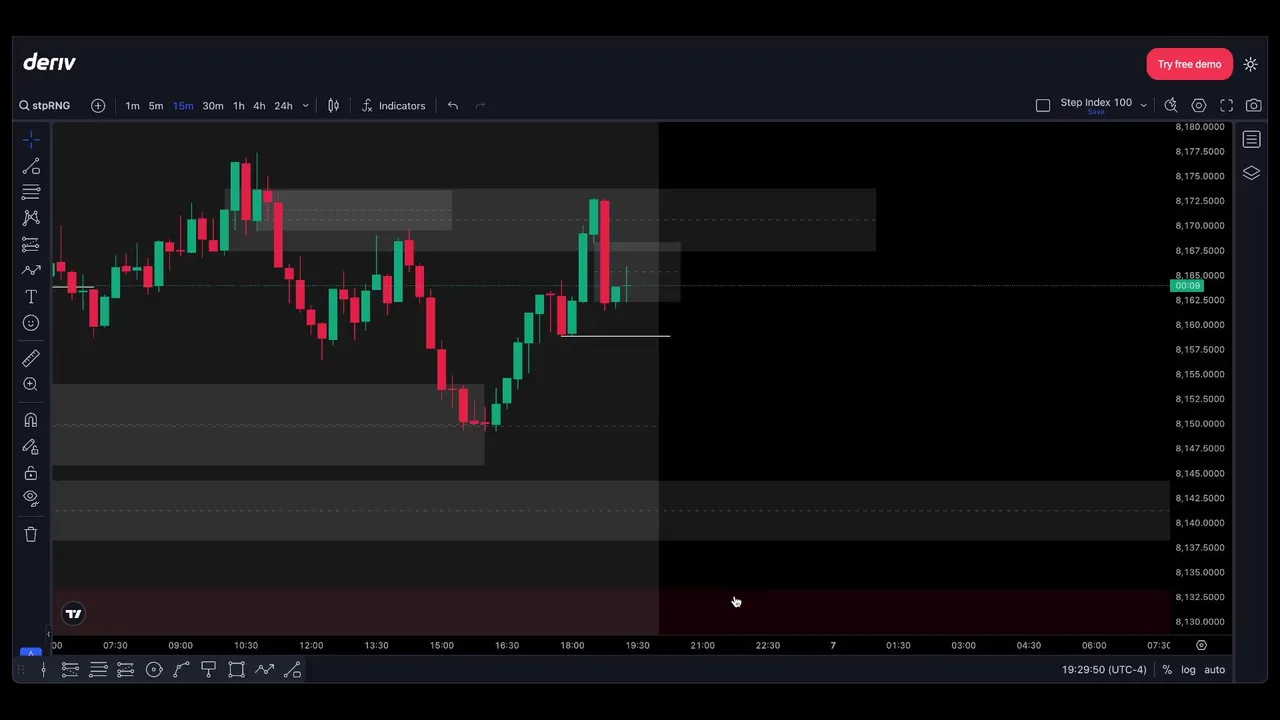Click the green 00:09 current price label
Screen dimensions: 1280x720
1188,286
